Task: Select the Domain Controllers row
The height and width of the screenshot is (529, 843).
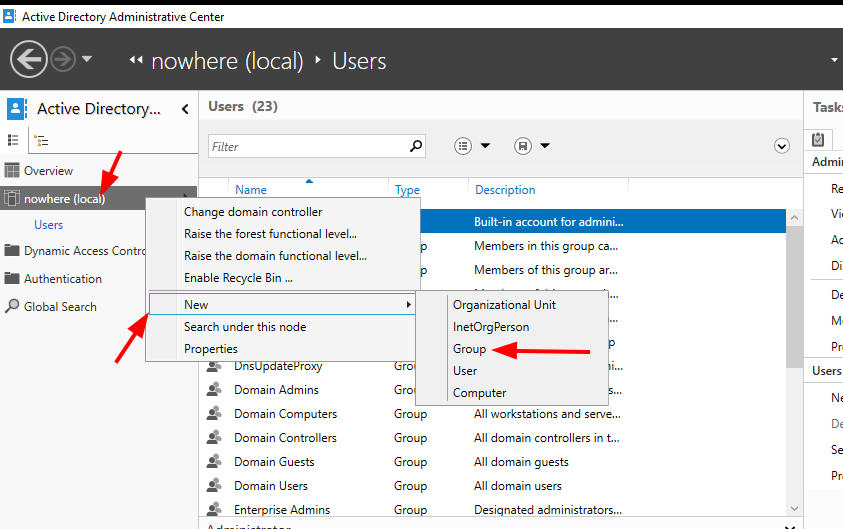Action: (492, 438)
